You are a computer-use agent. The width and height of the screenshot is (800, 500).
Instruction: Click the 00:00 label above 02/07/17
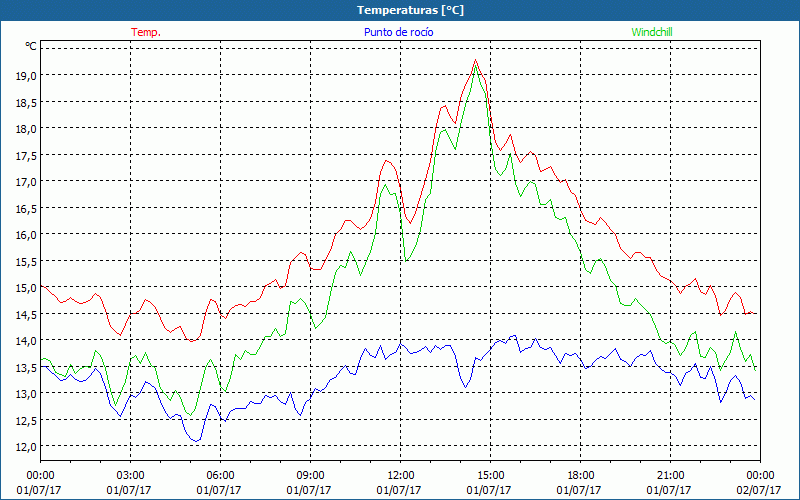760,475
